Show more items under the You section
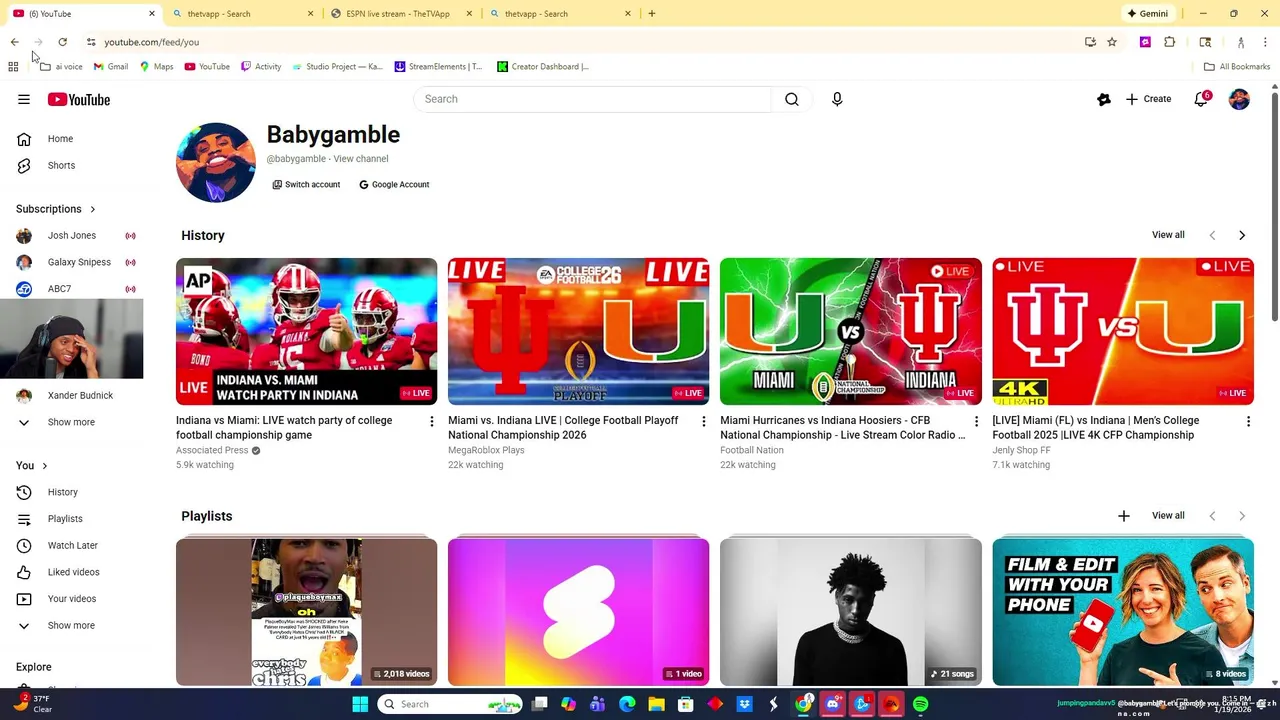1280x720 pixels. click(x=71, y=626)
